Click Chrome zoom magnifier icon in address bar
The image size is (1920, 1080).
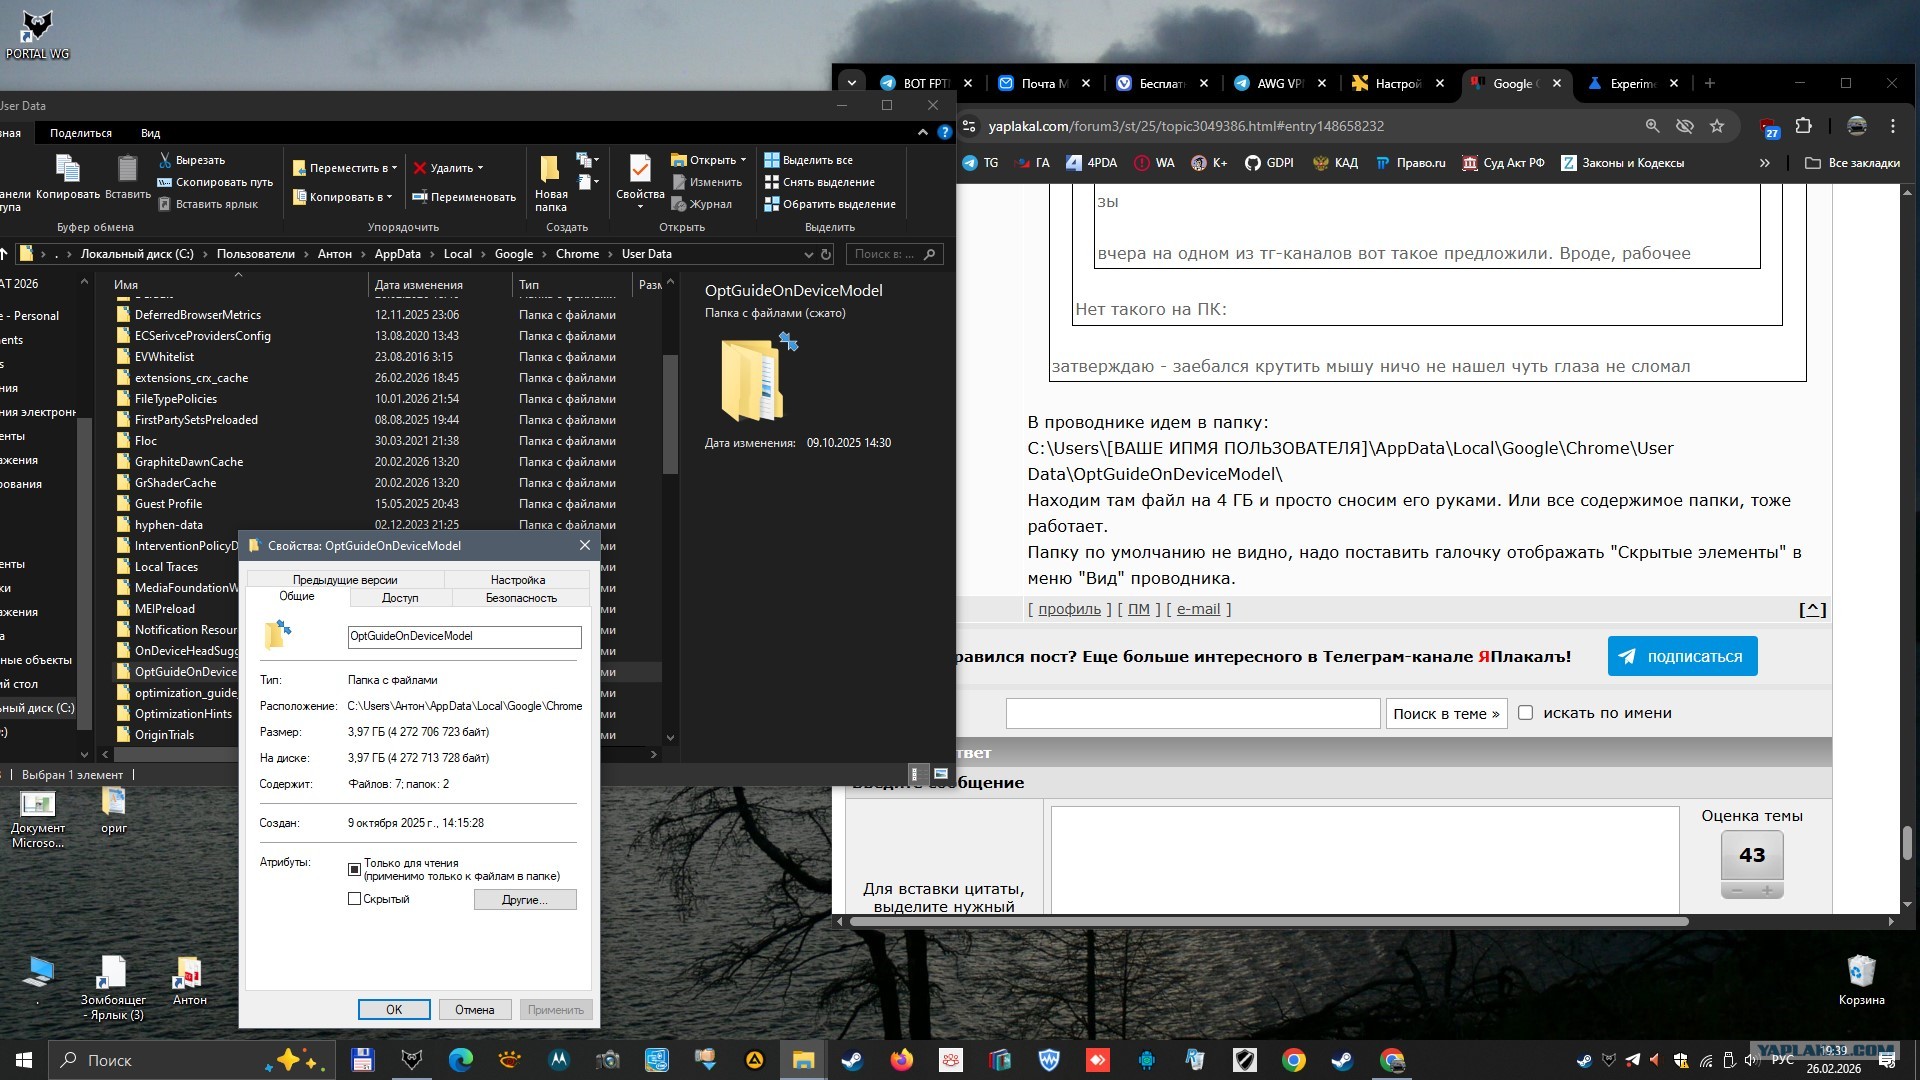click(1652, 126)
